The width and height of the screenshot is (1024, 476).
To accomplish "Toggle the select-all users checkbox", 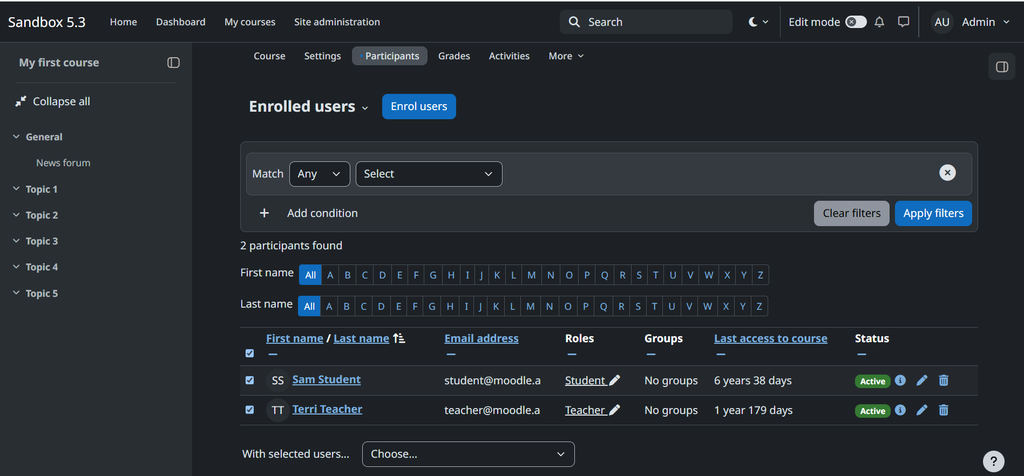I will [x=249, y=353].
